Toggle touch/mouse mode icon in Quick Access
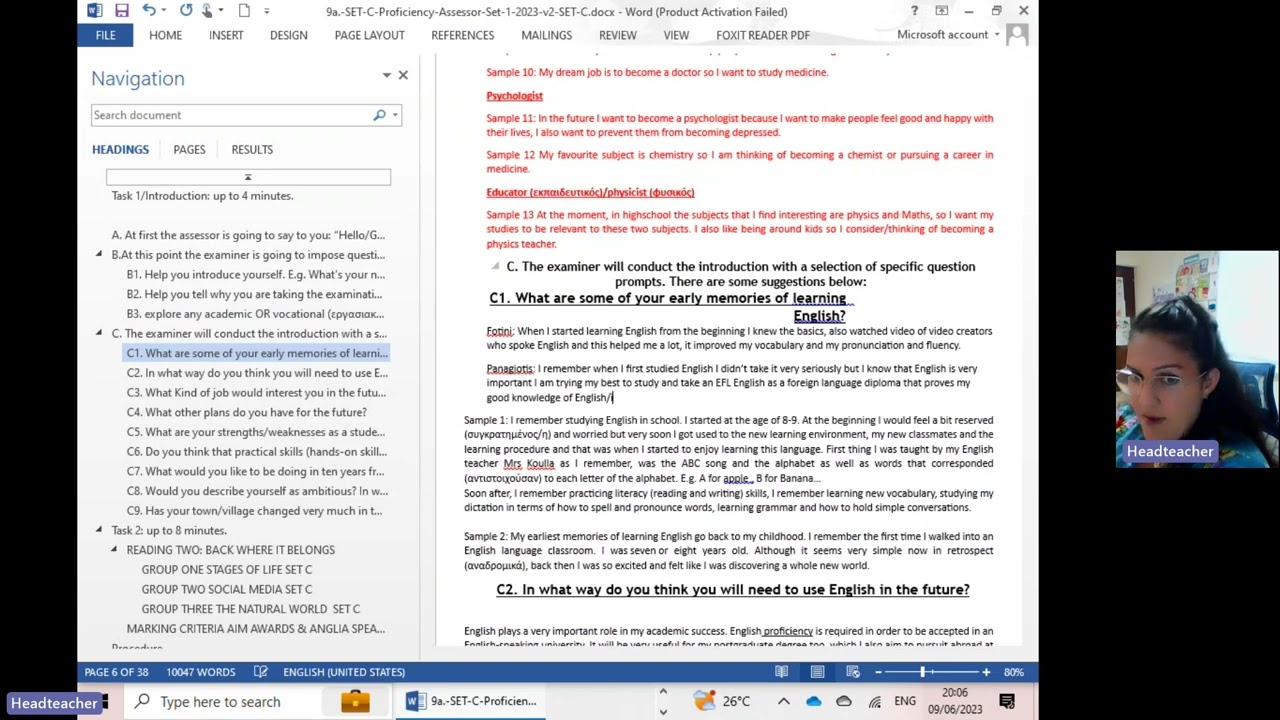This screenshot has width=1280, height=720. coord(208,11)
